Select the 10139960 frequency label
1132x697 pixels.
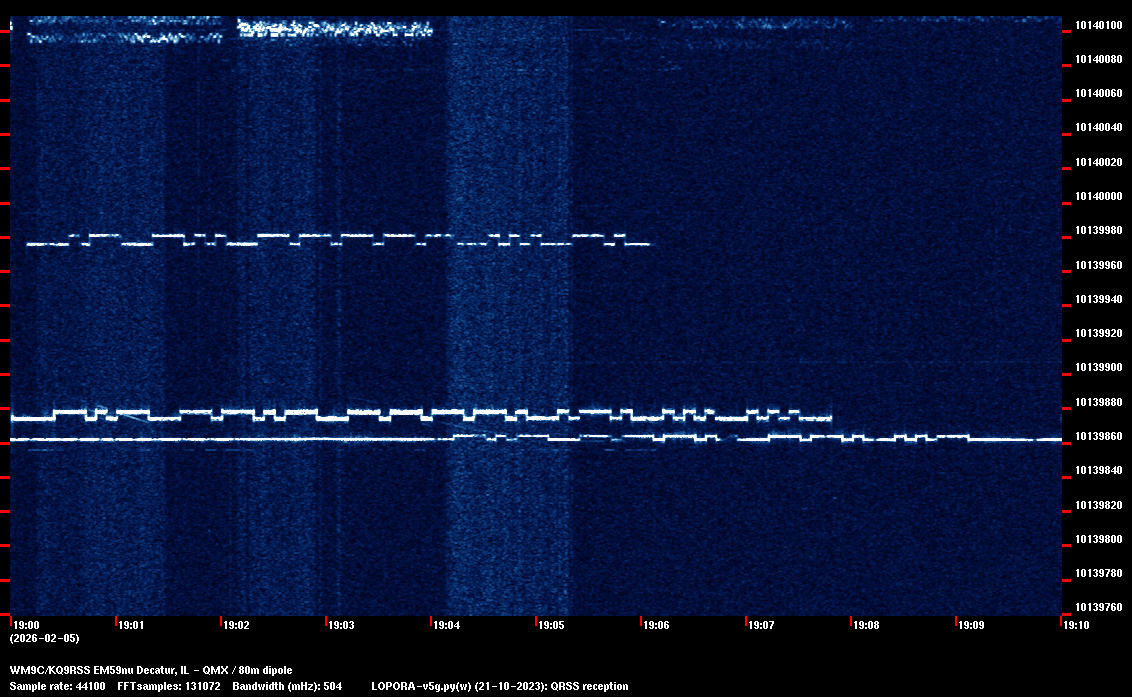tap(1099, 265)
